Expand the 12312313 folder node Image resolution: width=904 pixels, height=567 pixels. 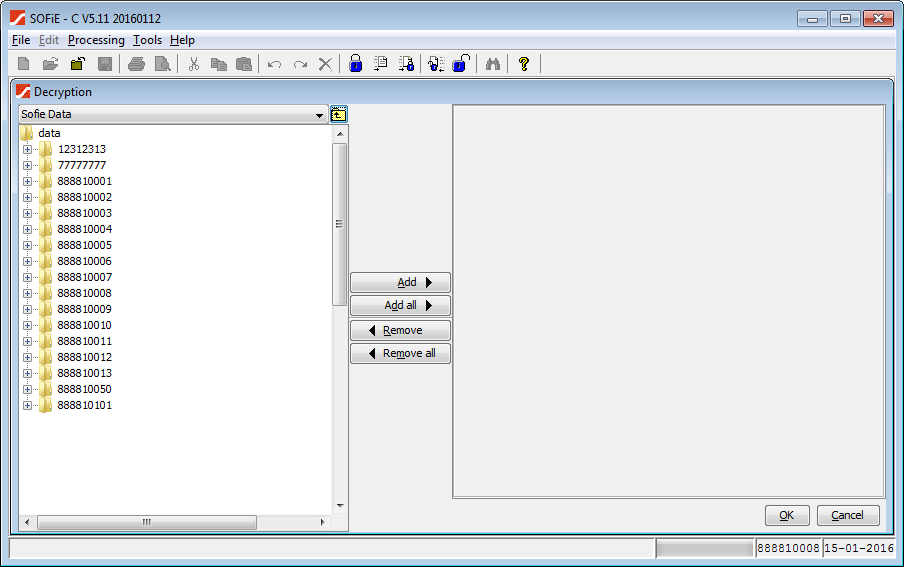pos(27,149)
